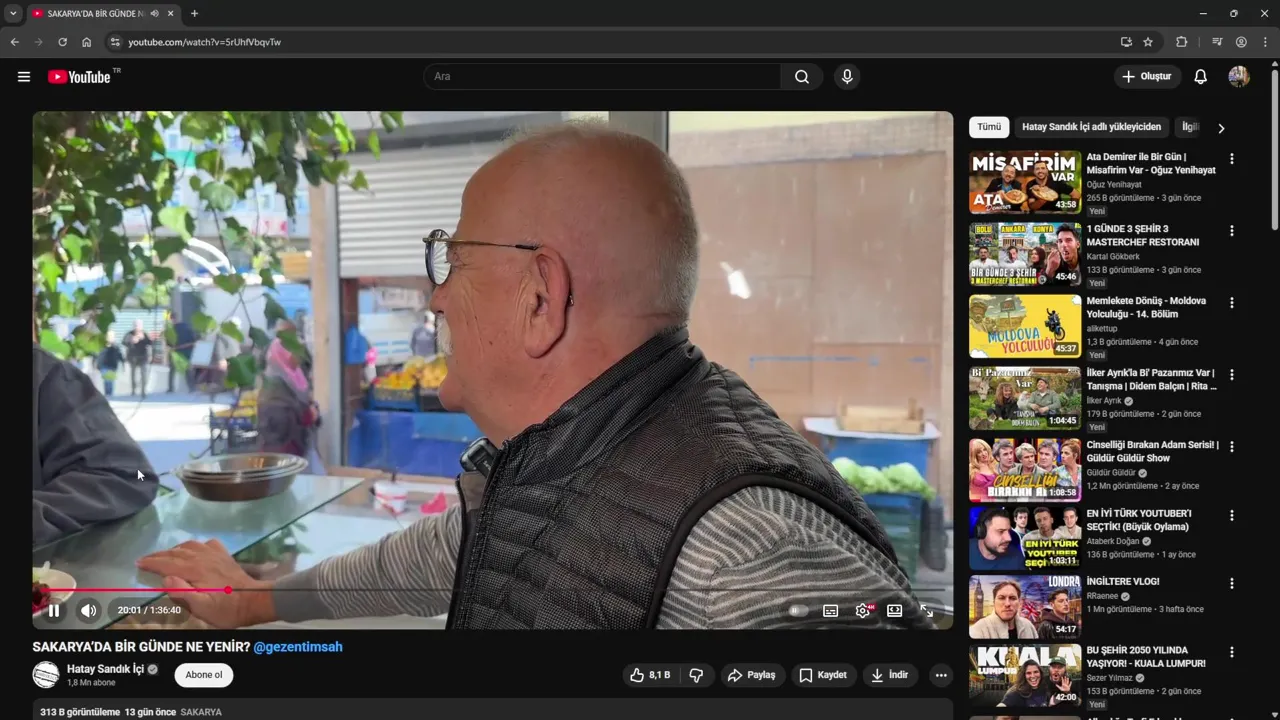Close the SAKARYA'DA BİR GÜNDE tab

click(x=170, y=14)
